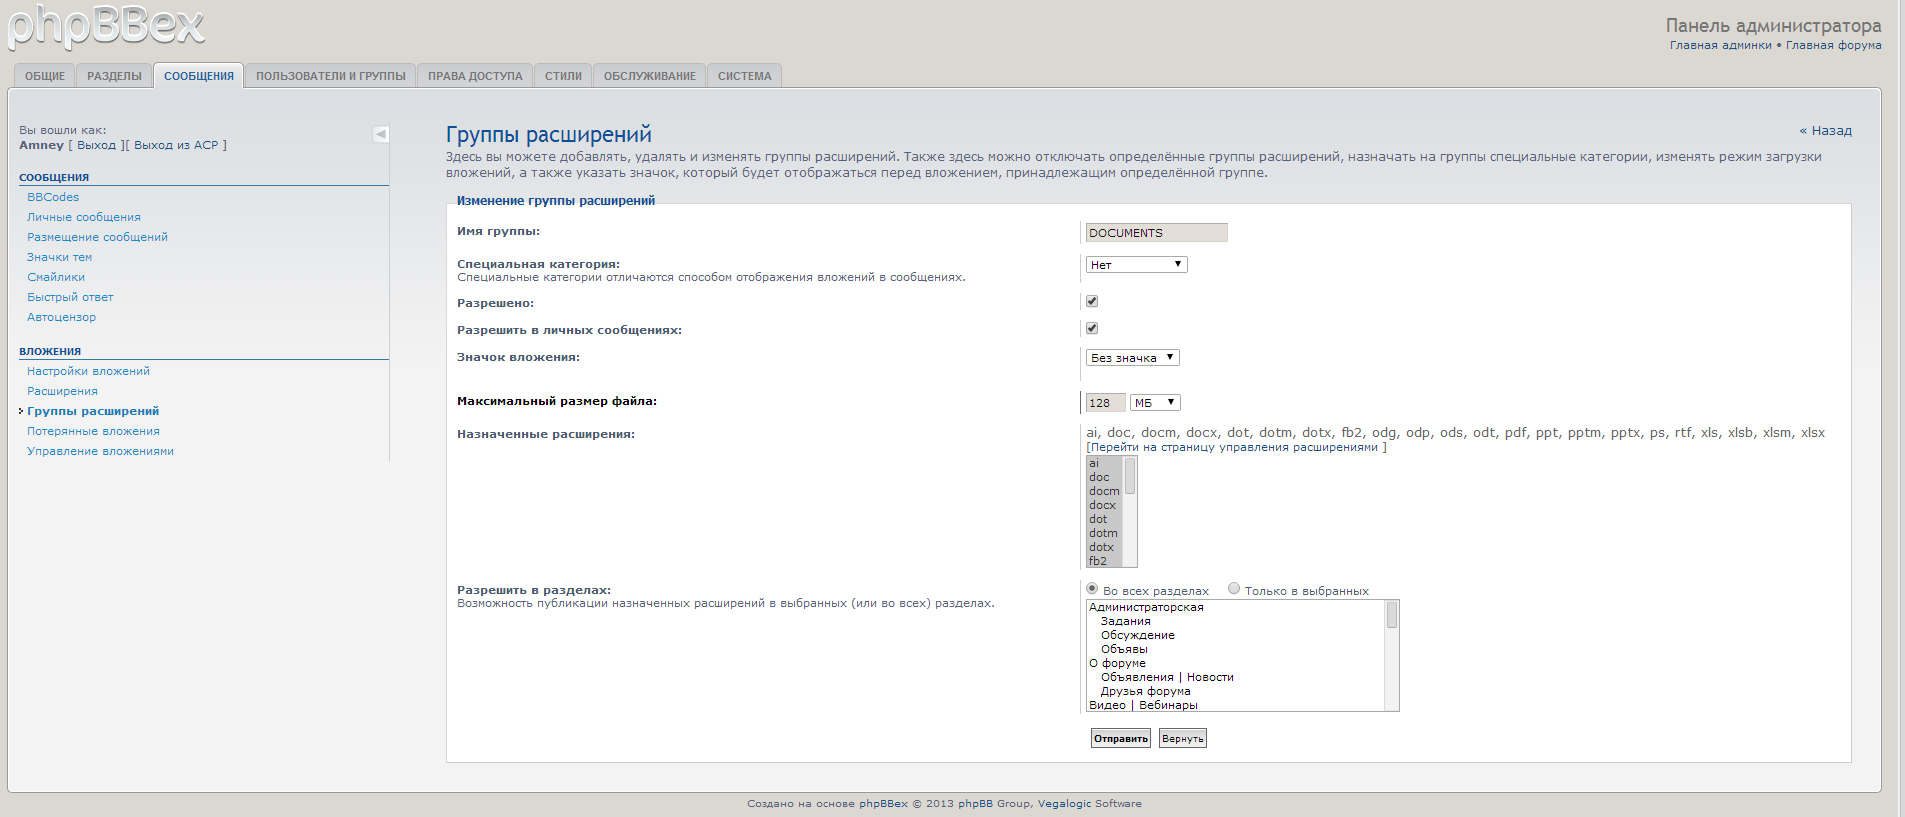Toggle the 'Разрешено' checkbox
The height and width of the screenshot is (817, 1905).
(1092, 301)
